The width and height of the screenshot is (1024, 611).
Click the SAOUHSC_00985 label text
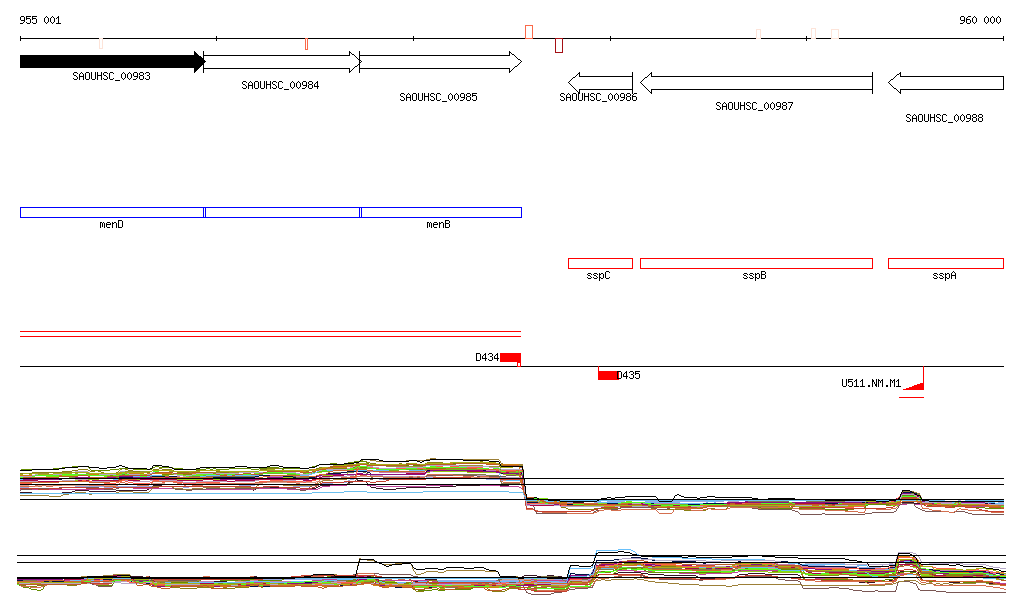coord(438,97)
